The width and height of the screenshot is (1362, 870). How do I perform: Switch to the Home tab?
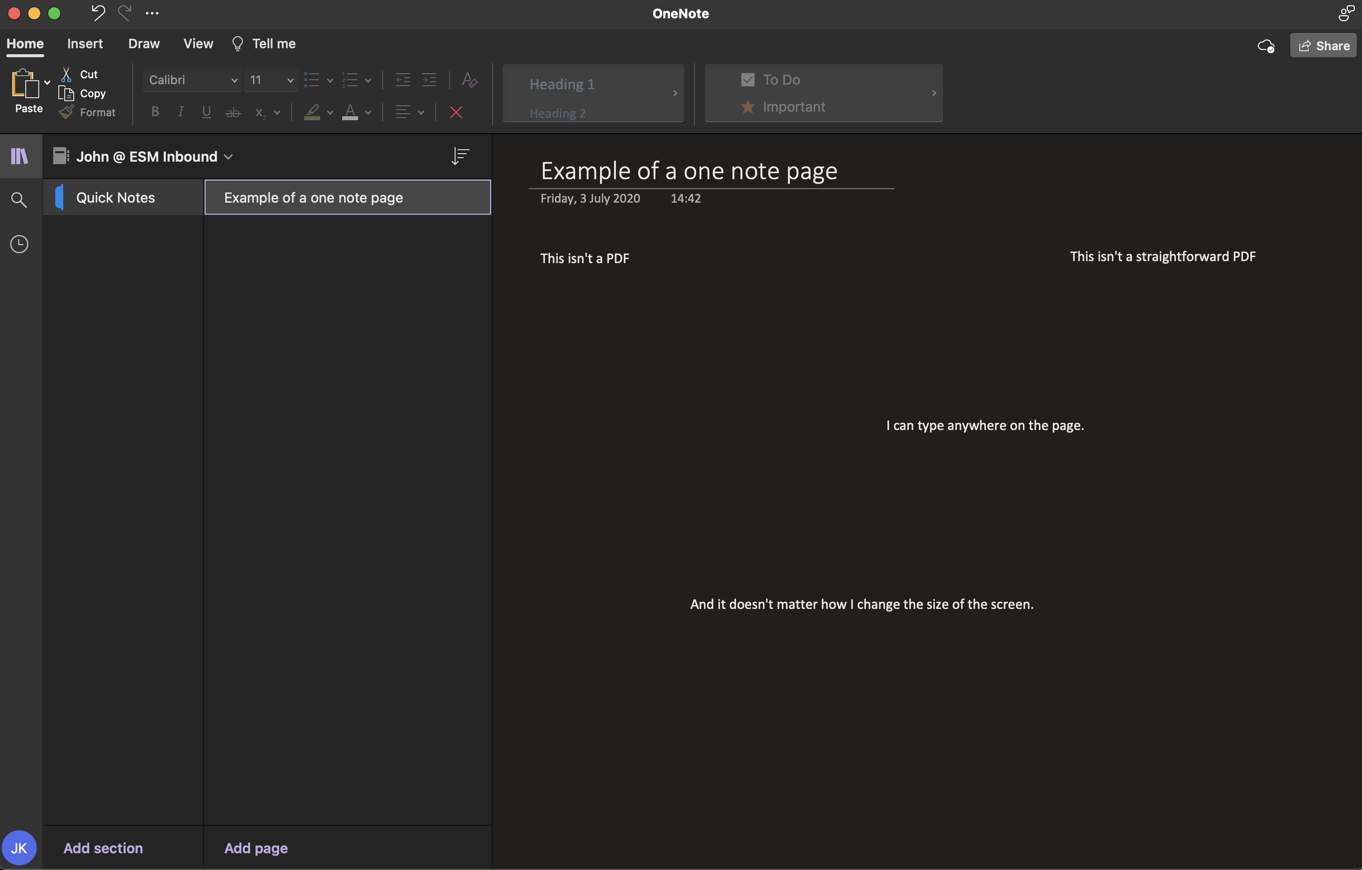click(x=25, y=44)
